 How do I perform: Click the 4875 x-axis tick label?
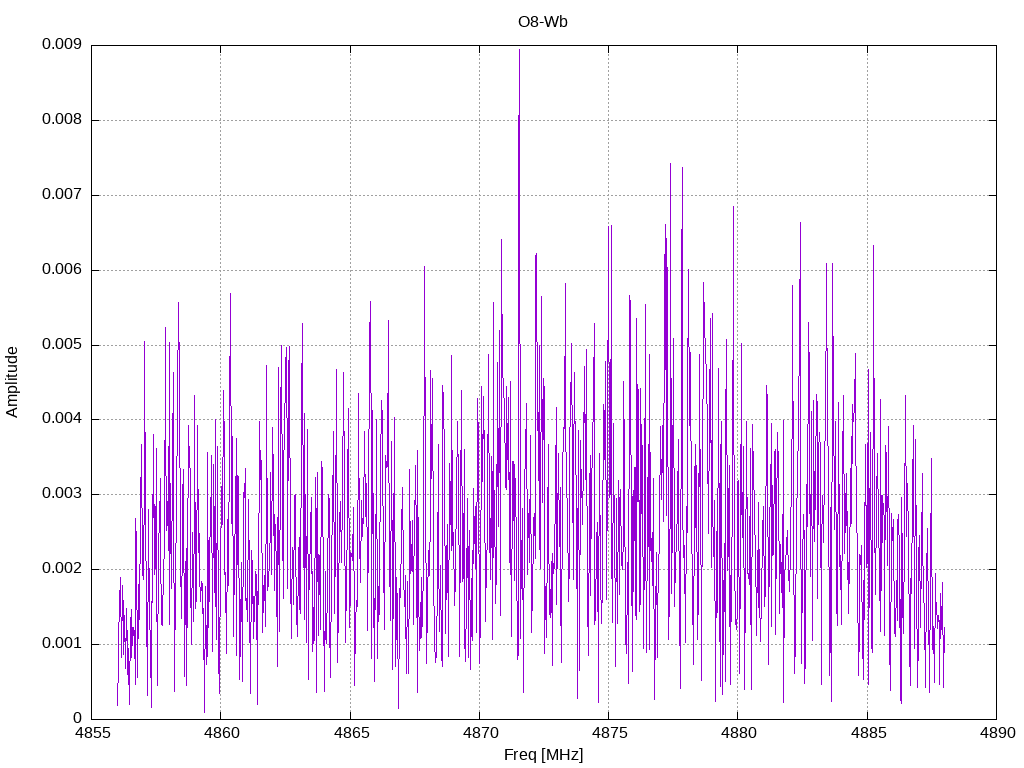[609, 733]
